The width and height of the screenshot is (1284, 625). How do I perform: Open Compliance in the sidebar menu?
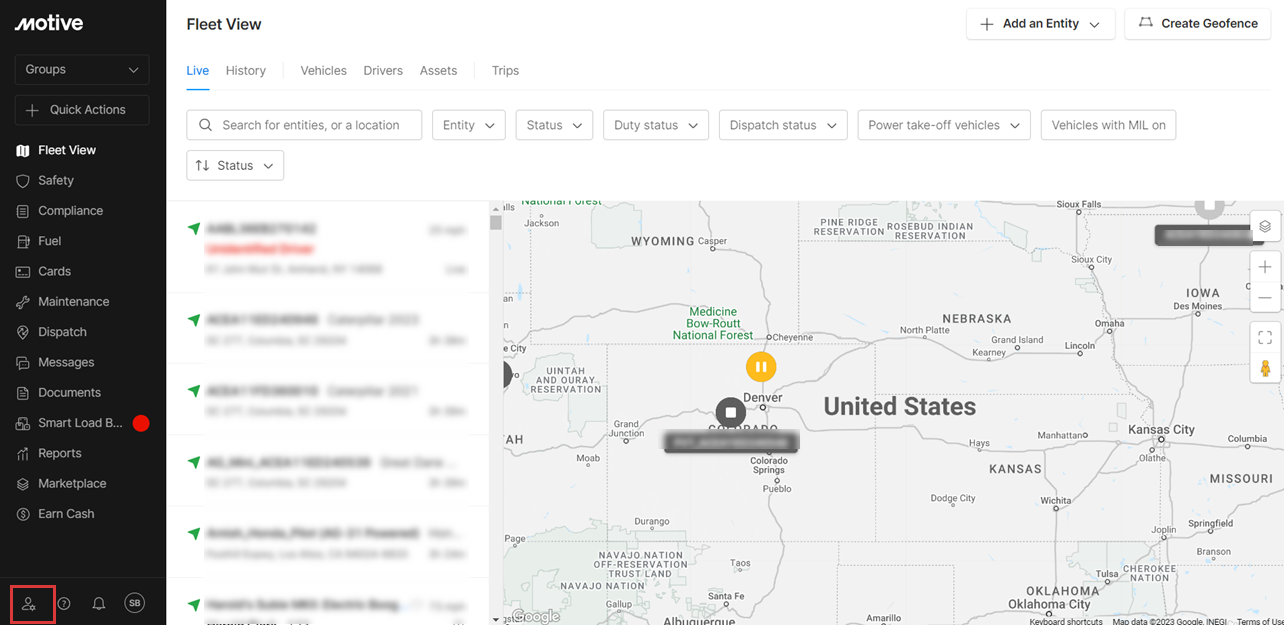[x=70, y=211]
